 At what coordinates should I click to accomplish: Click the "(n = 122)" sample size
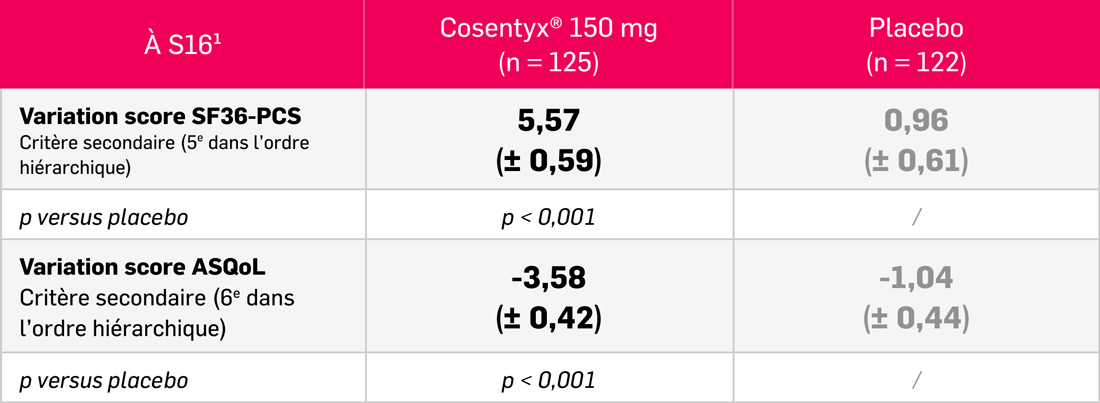point(915,63)
